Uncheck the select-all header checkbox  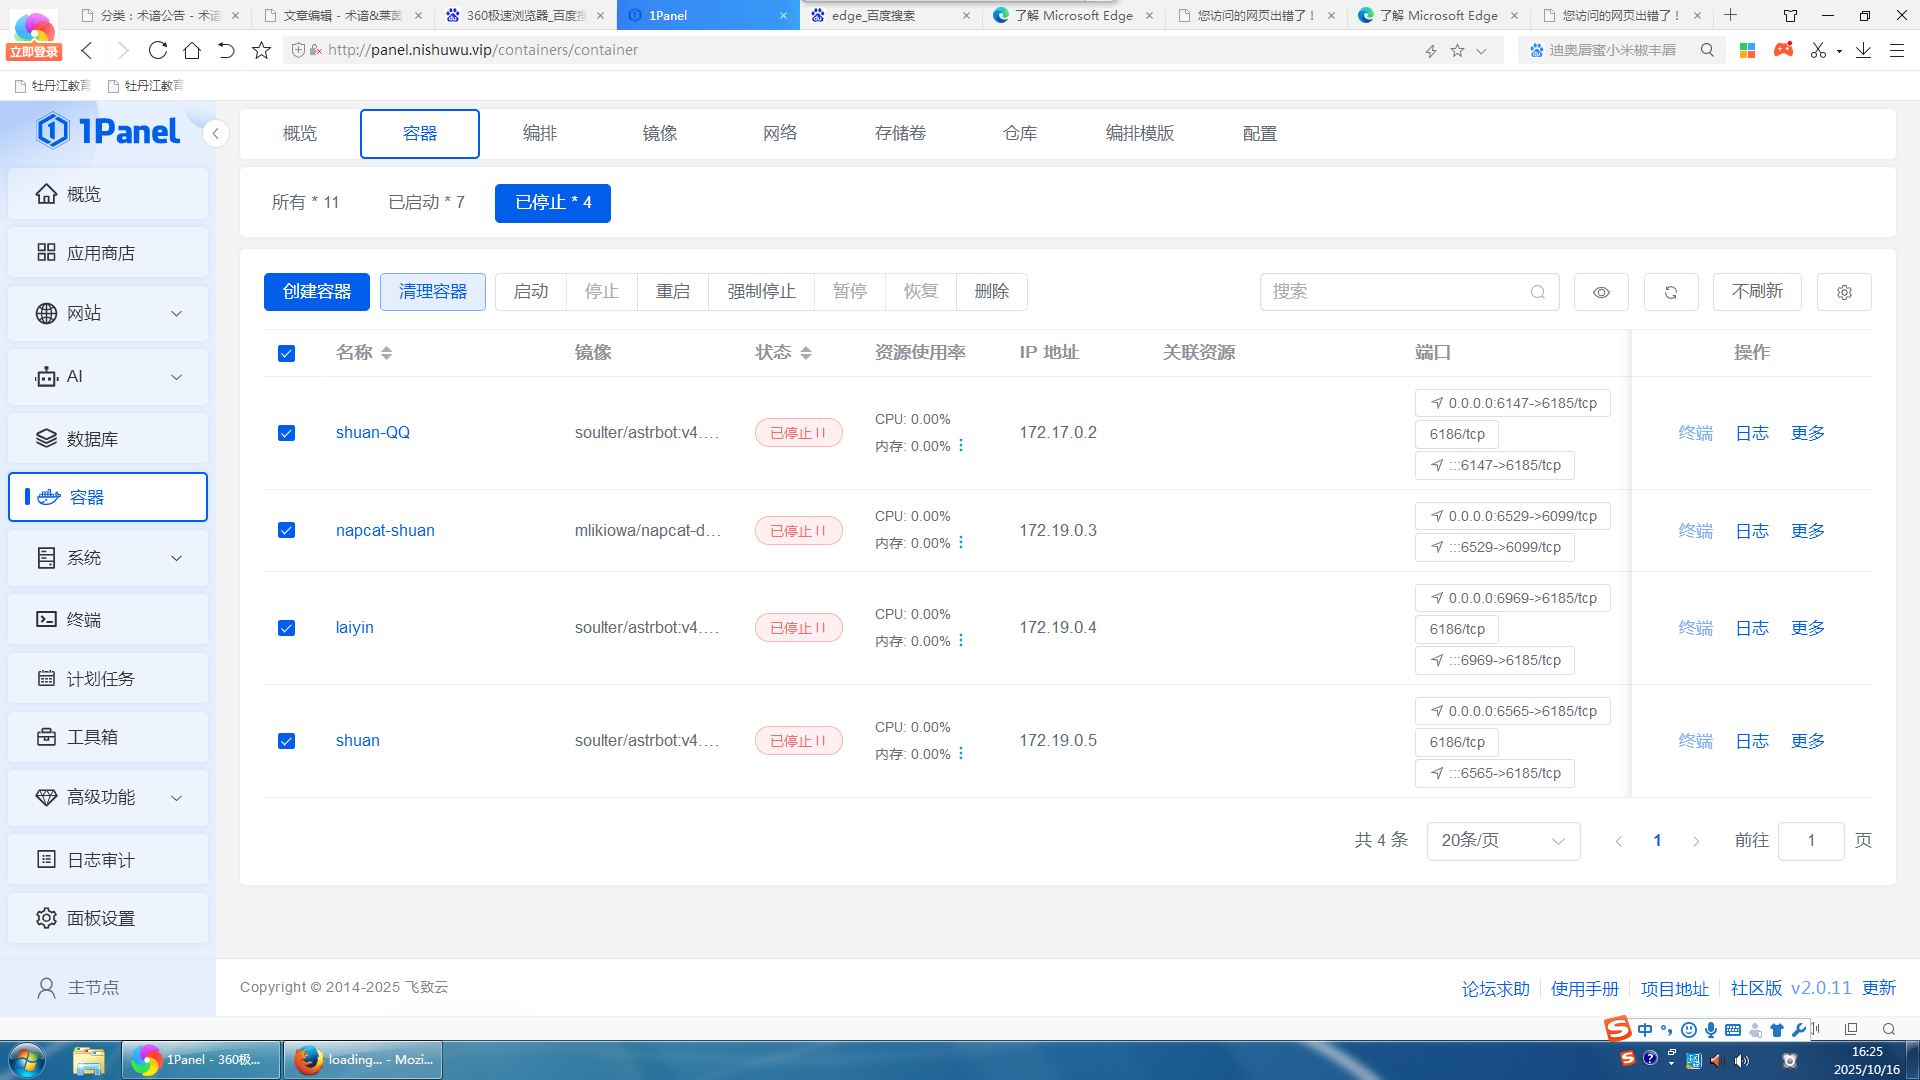[x=286, y=353]
